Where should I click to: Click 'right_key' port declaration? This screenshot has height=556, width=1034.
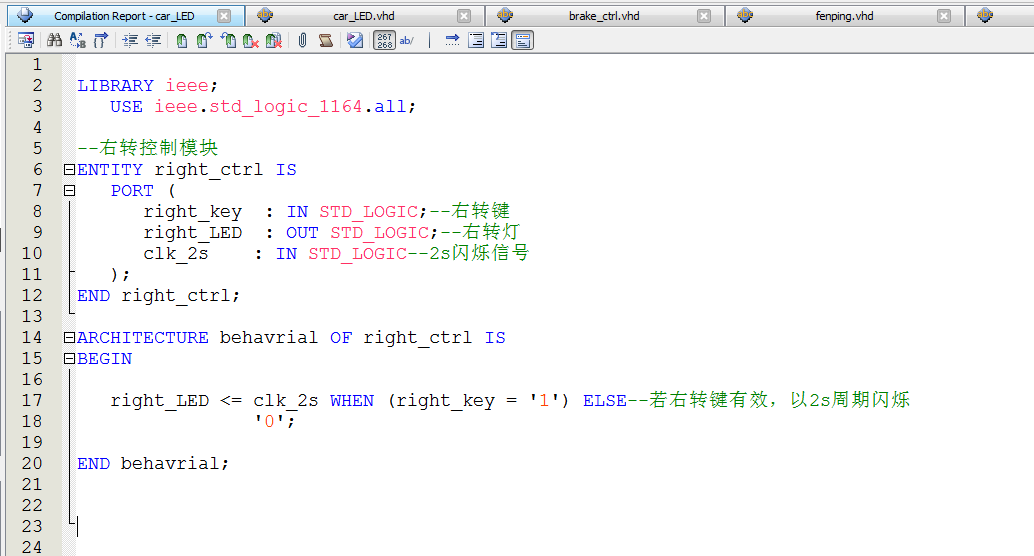(193, 212)
